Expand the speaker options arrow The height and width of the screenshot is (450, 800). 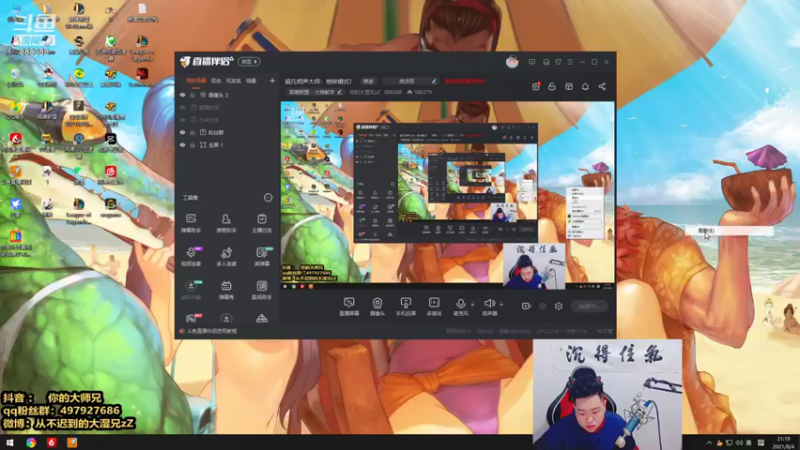tap(502, 305)
